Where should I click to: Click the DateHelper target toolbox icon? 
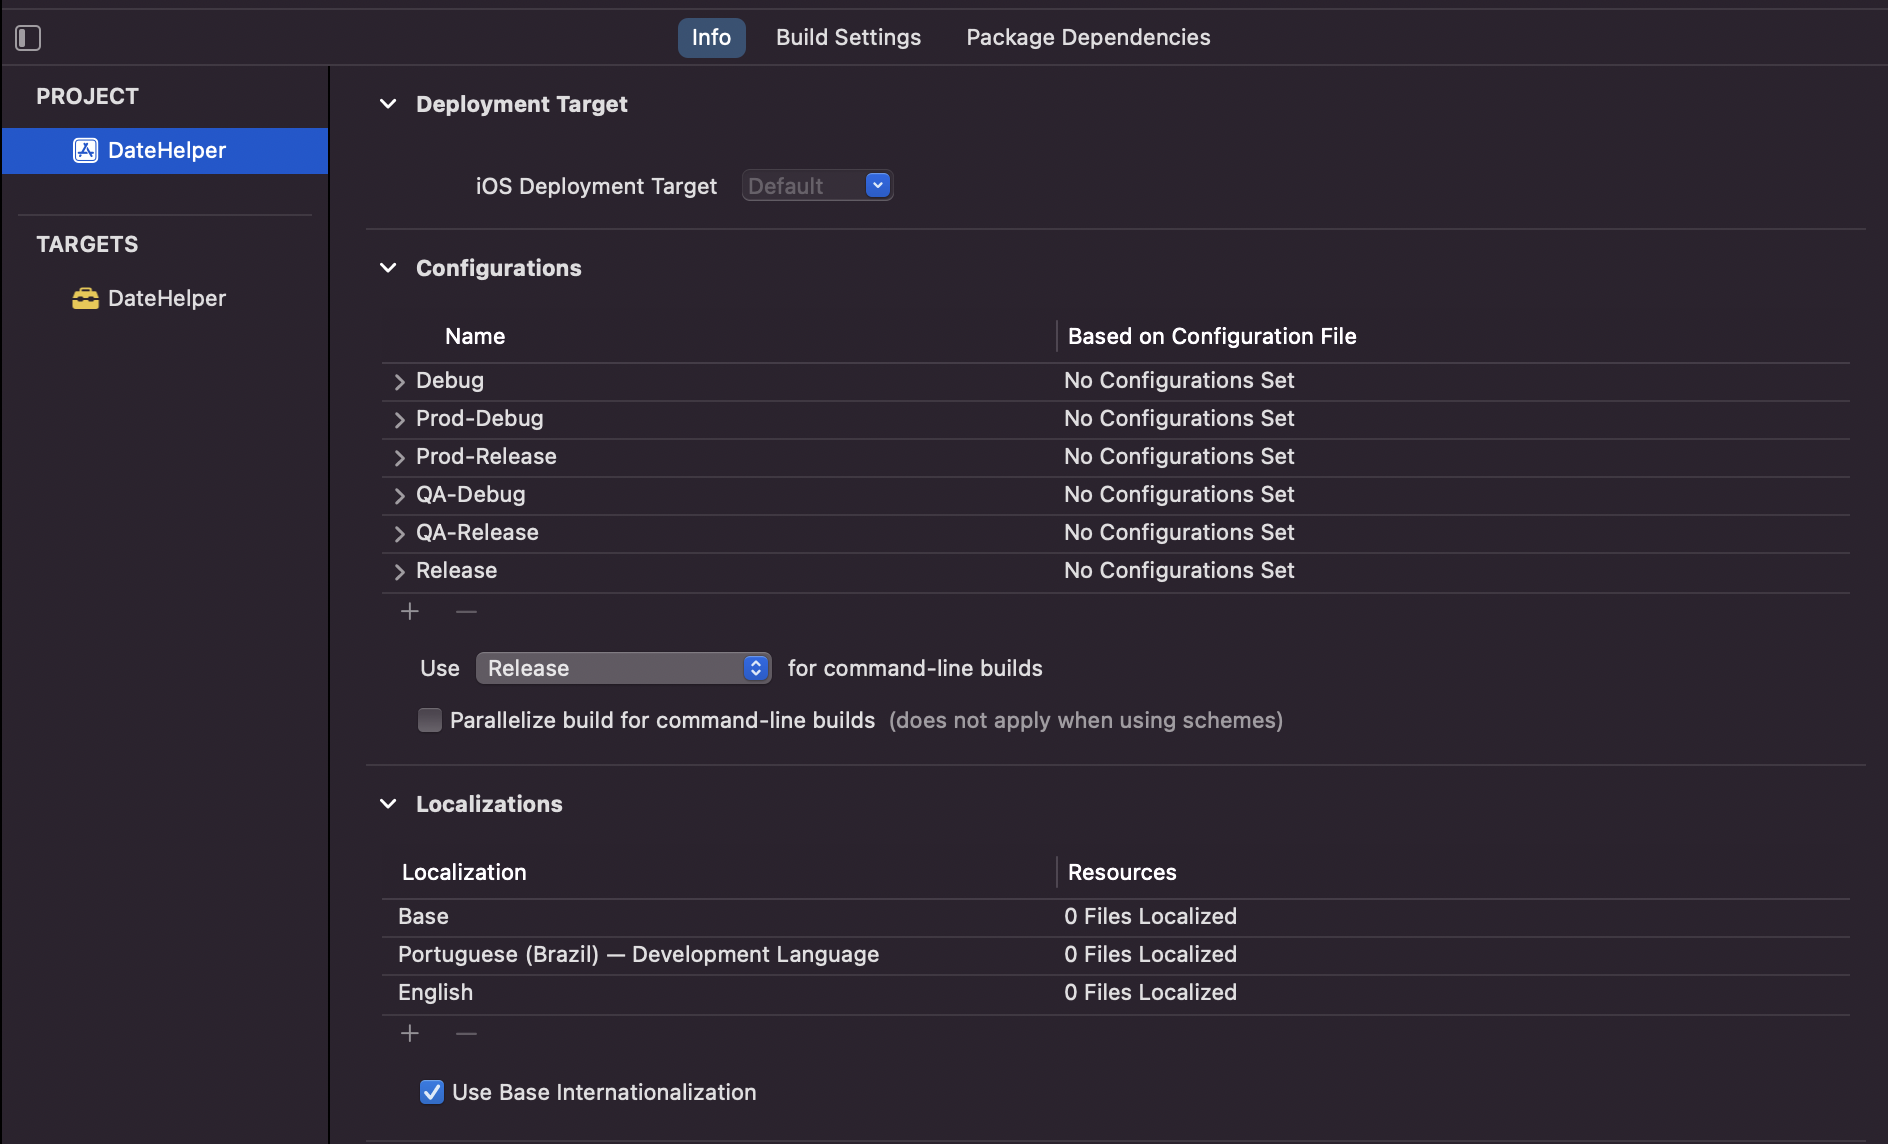pyautogui.click(x=85, y=298)
